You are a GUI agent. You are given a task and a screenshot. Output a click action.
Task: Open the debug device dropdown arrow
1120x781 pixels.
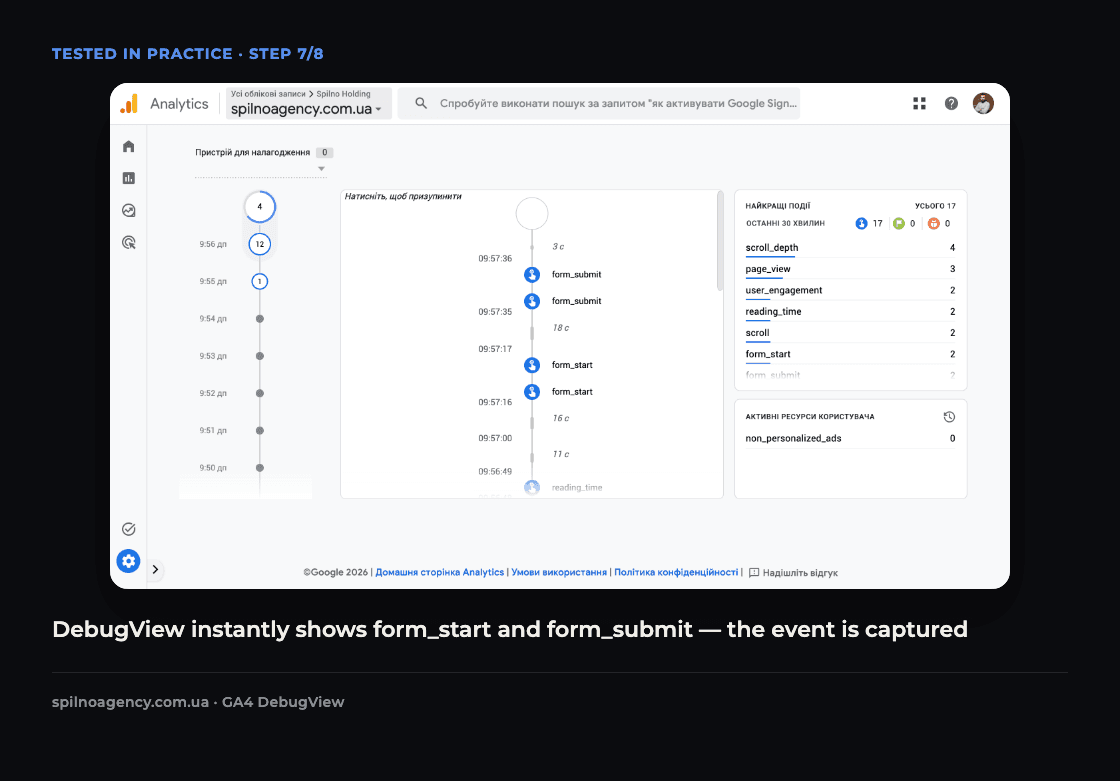(x=321, y=169)
